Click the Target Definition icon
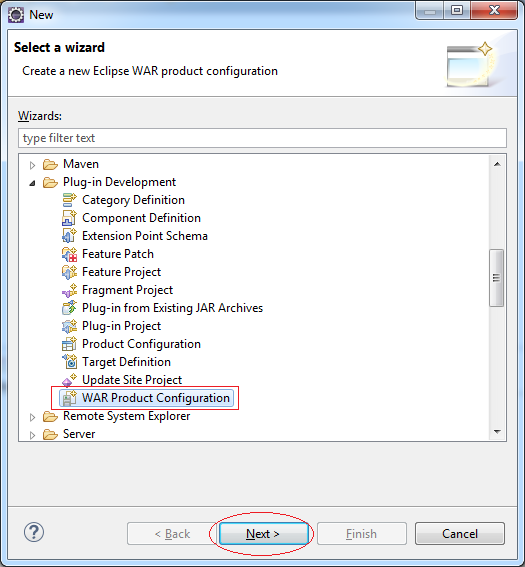The height and width of the screenshot is (567, 525). [69, 362]
